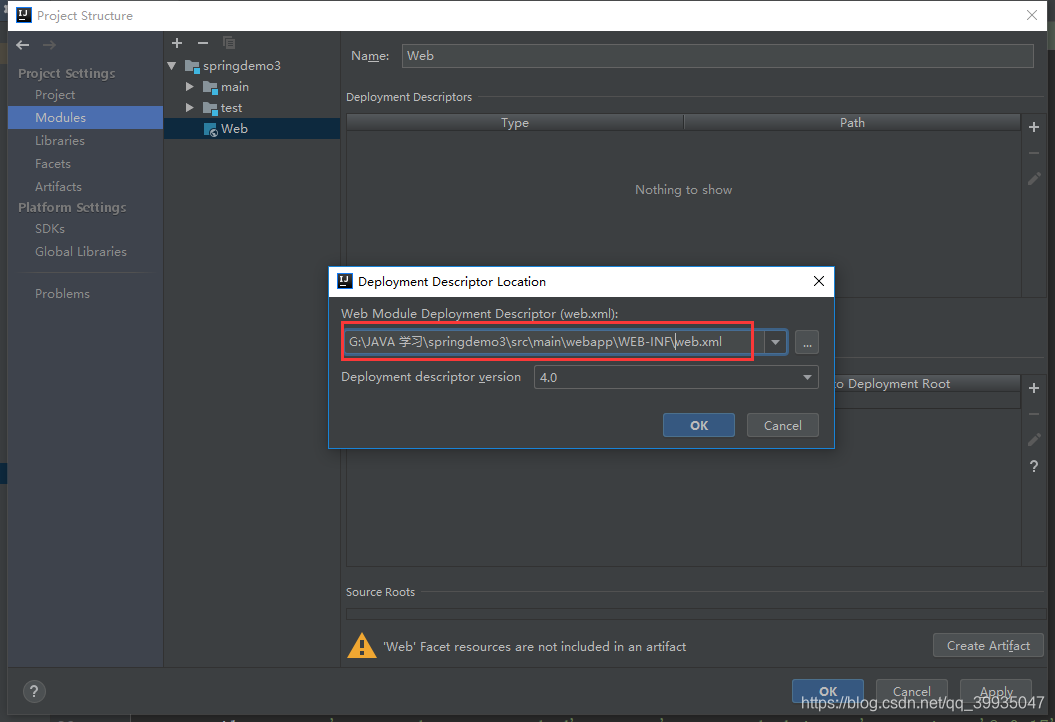The width and height of the screenshot is (1055, 722).
Task: Select the Modules settings item
Action: coord(85,118)
